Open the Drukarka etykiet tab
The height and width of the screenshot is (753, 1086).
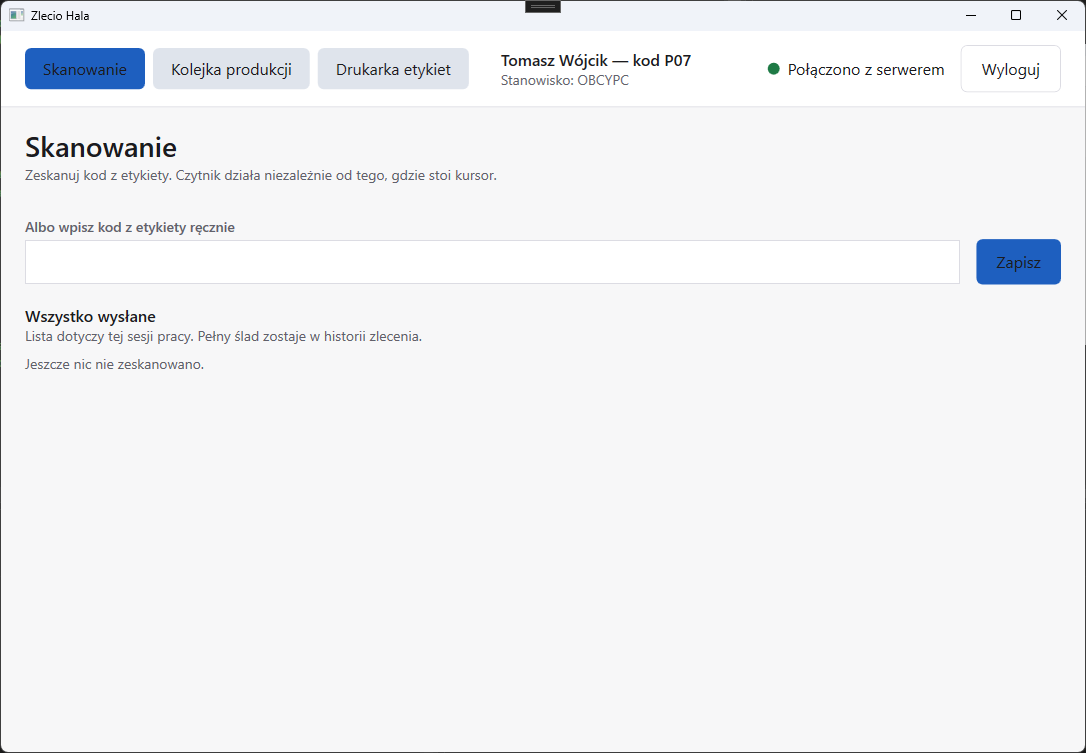pyautogui.click(x=393, y=69)
